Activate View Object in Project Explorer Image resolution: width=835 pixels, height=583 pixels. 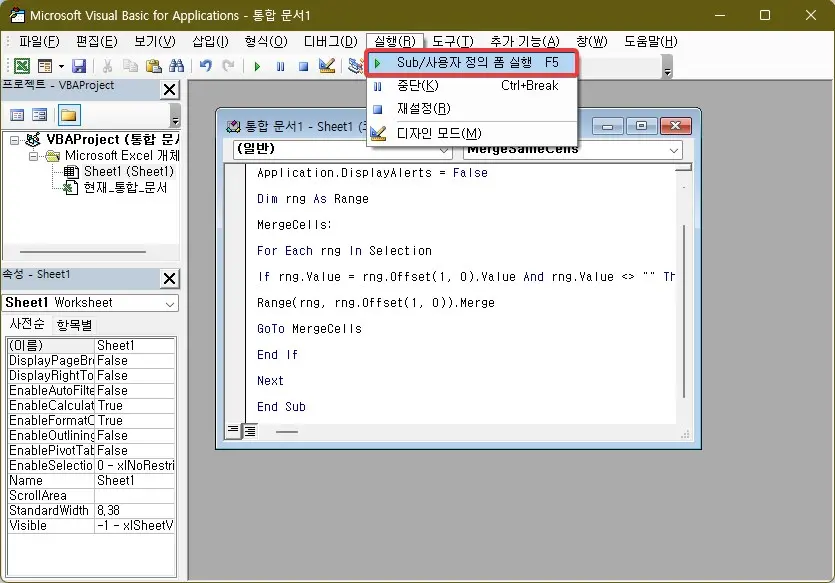pos(38,114)
